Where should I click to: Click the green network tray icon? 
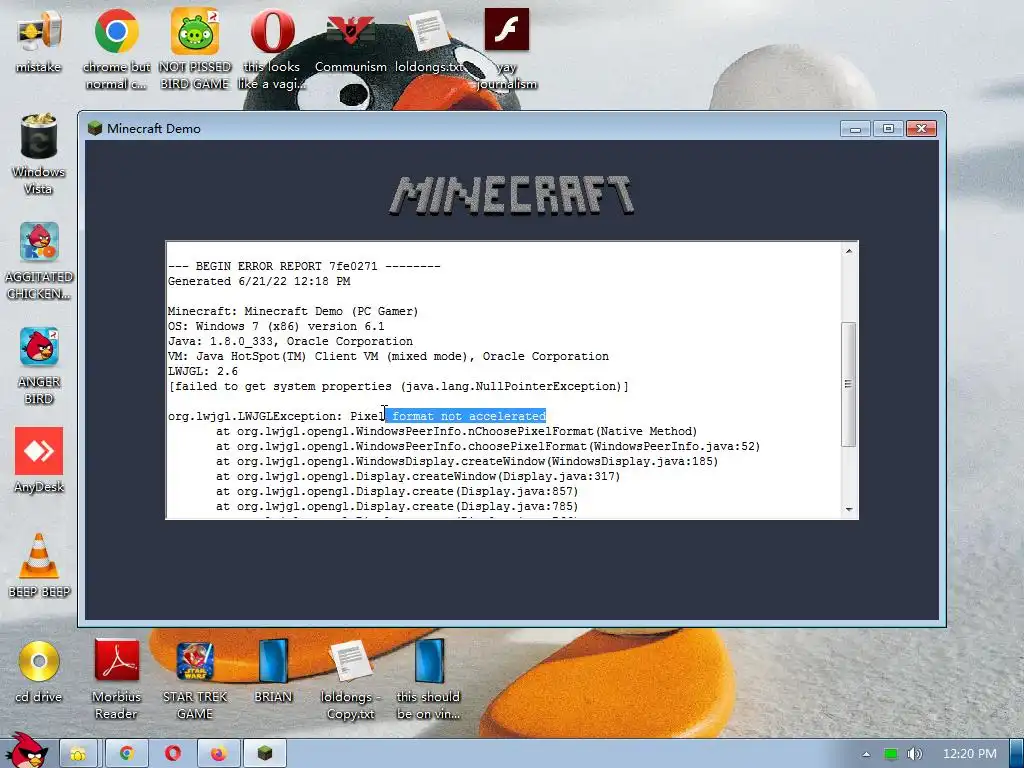point(890,754)
